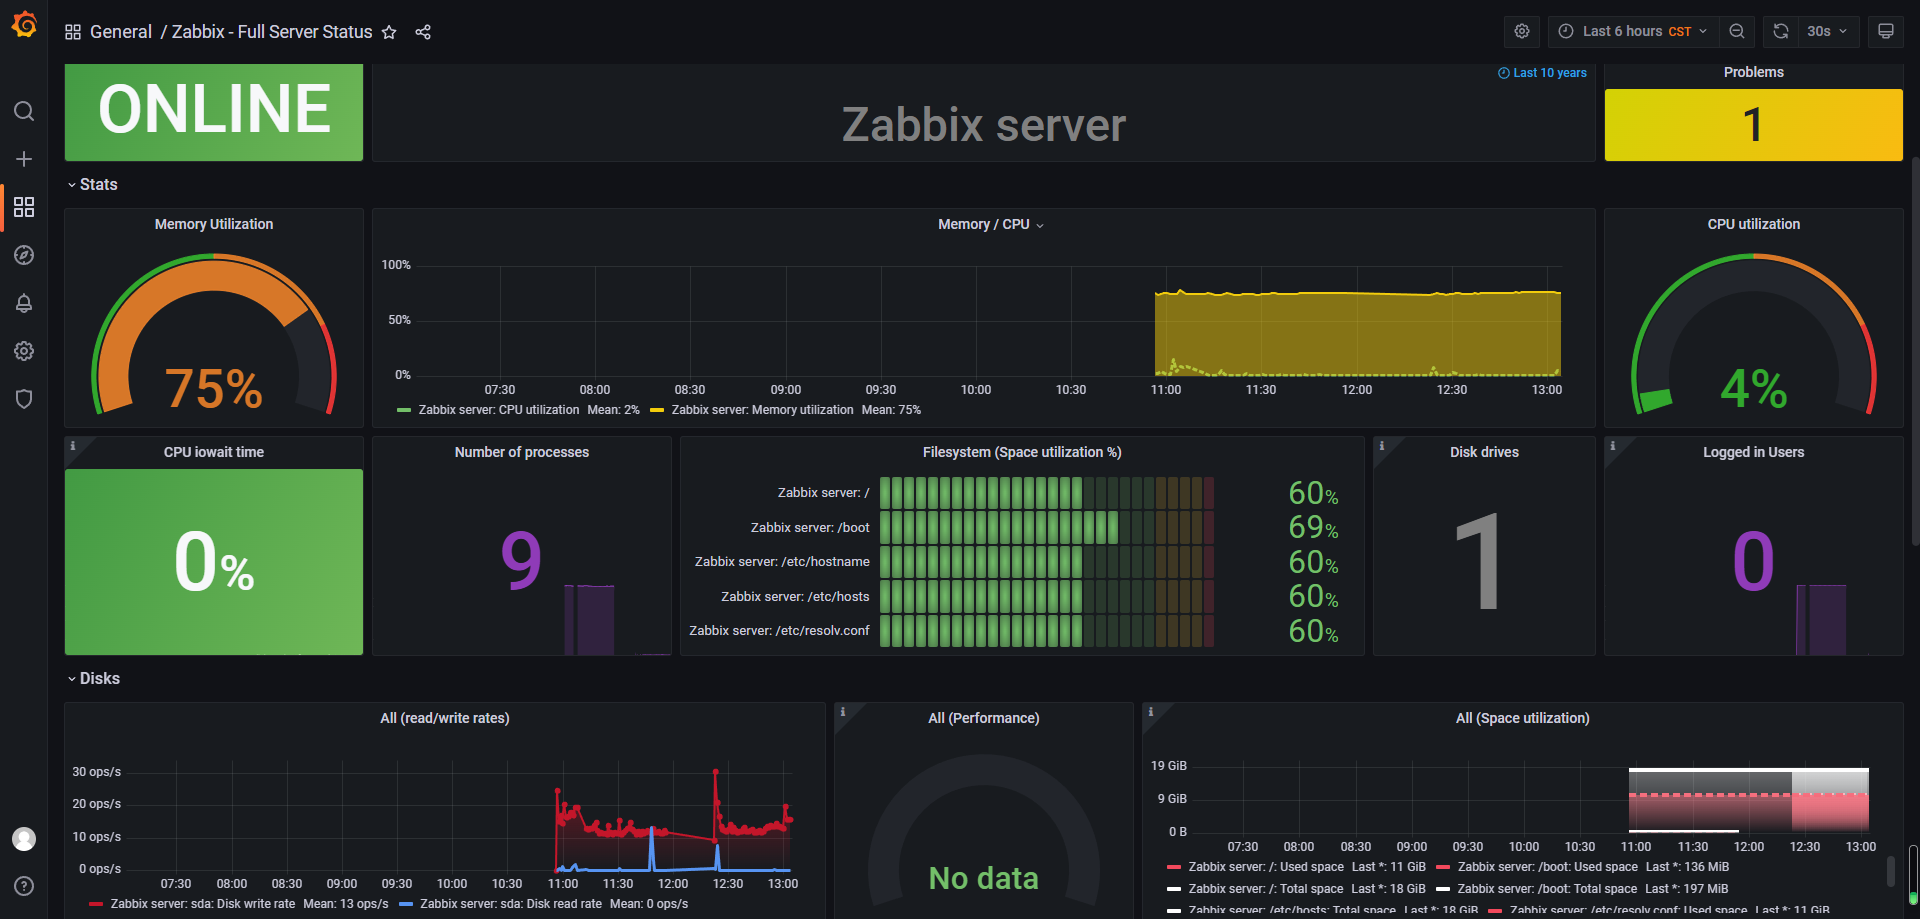Show info for All (Space utilization) panel
This screenshot has height=919, width=1920.
coord(1151,712)
